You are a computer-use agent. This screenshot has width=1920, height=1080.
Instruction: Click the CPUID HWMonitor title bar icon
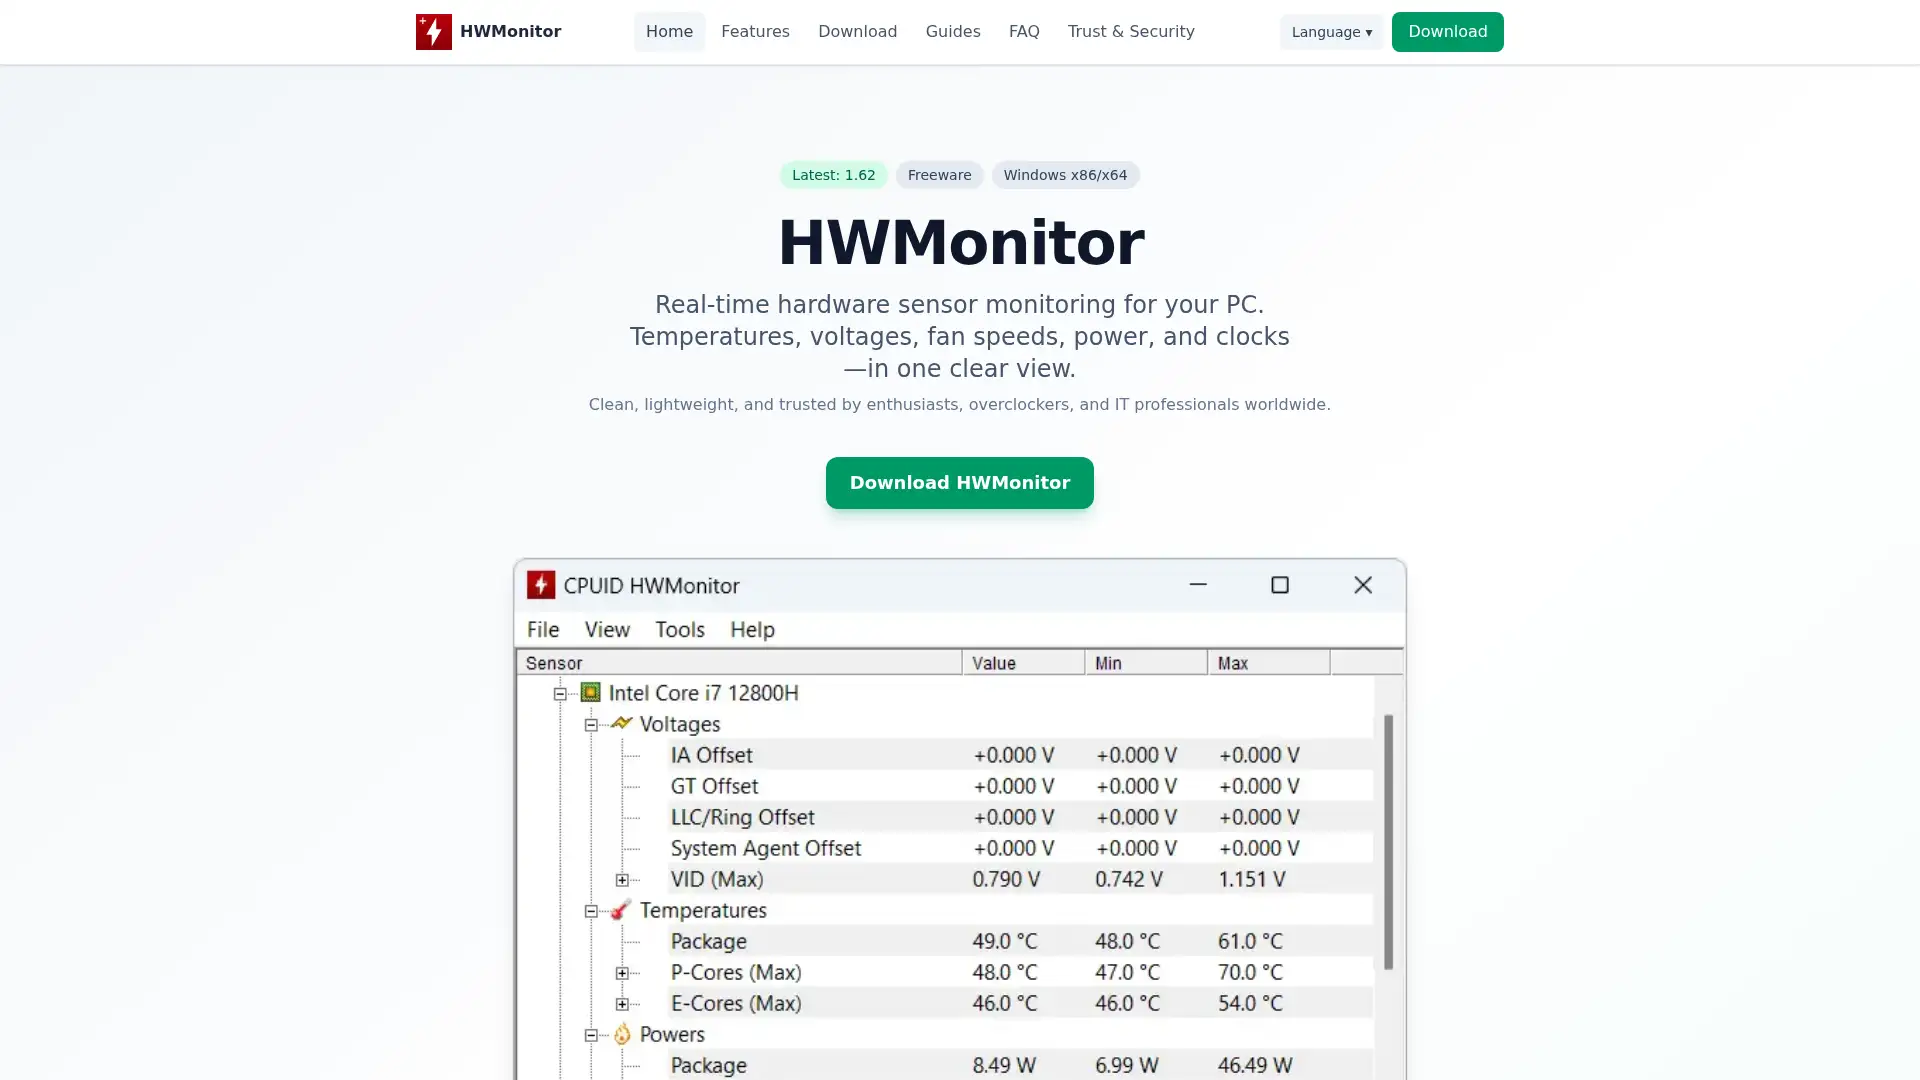coord(541,585)
